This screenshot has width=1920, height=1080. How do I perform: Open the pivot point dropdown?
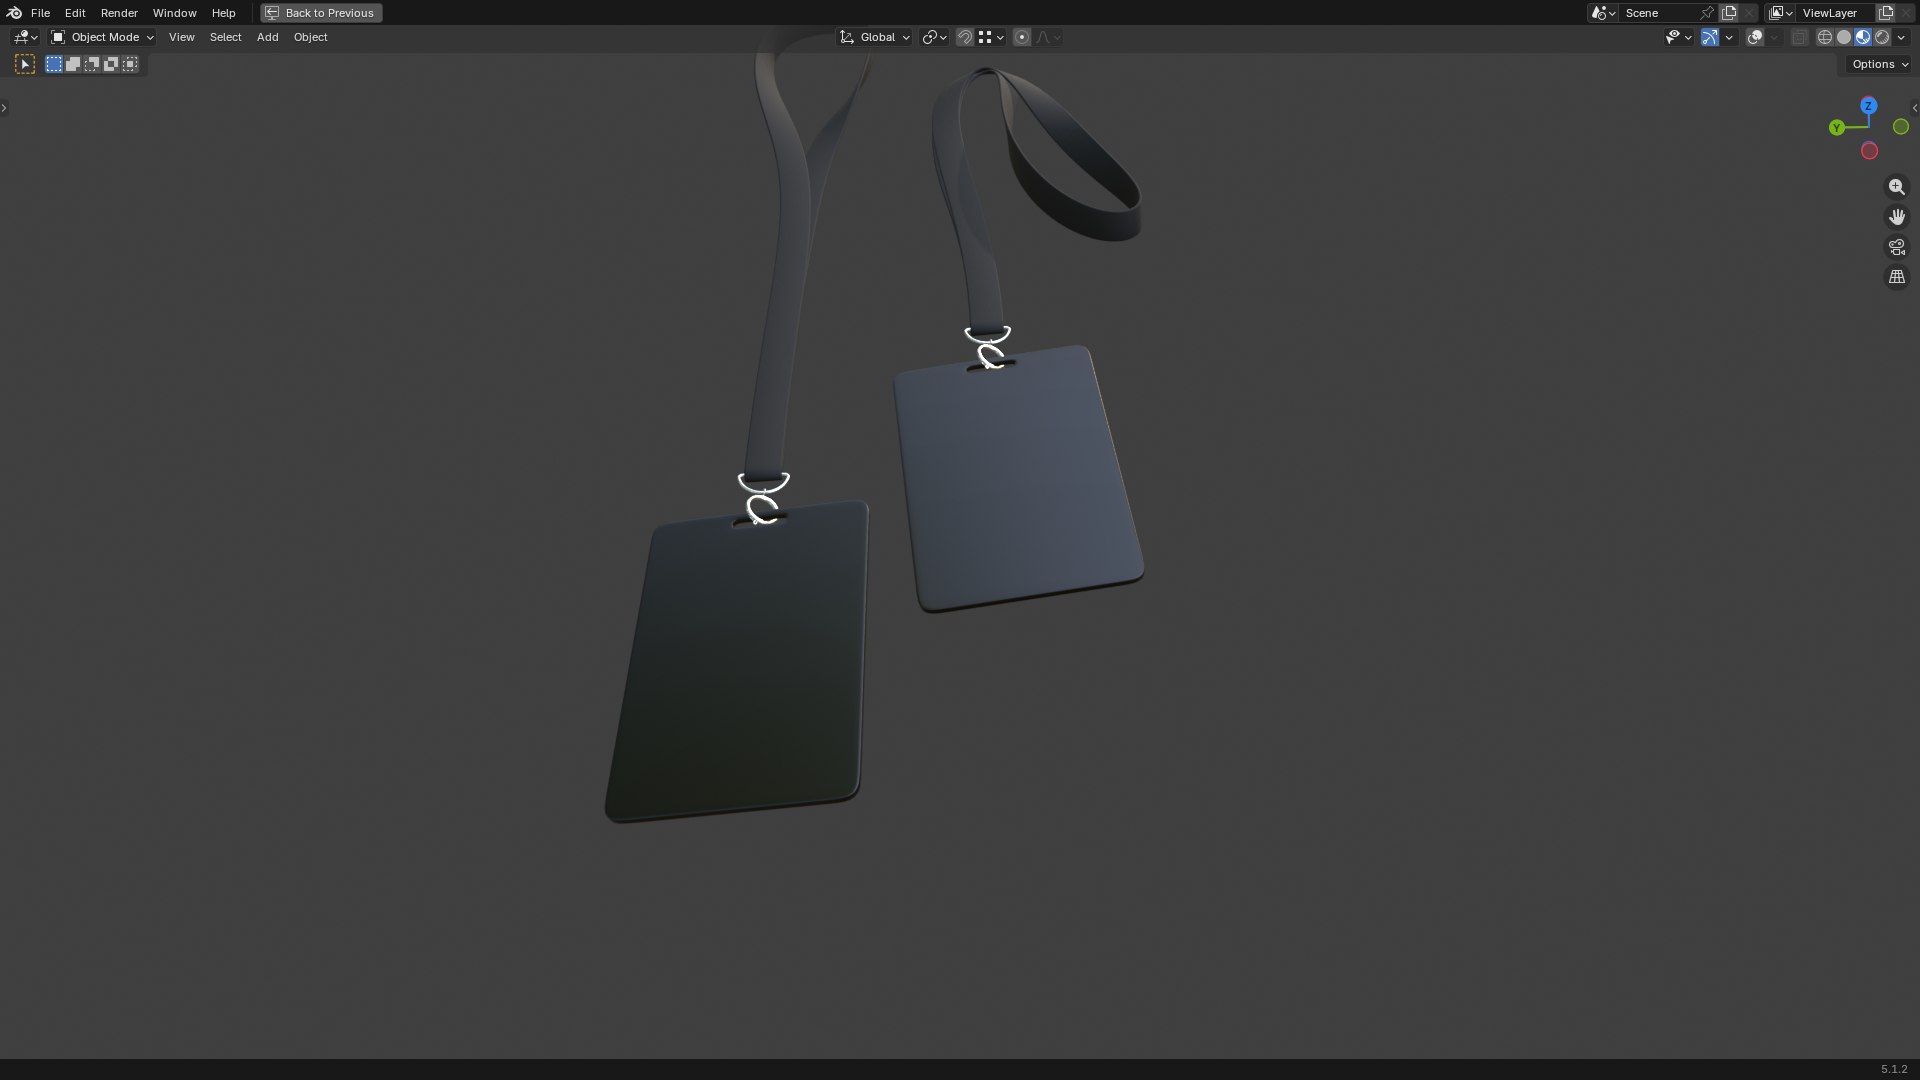[935, 37]
